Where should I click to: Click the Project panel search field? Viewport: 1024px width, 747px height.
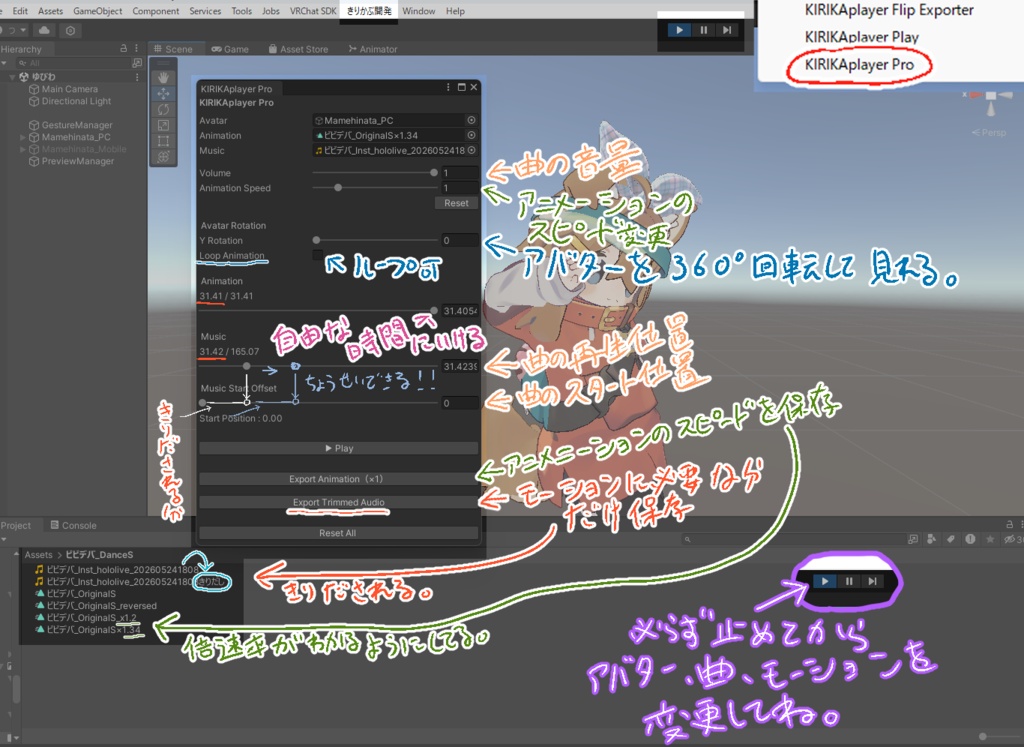791,539
